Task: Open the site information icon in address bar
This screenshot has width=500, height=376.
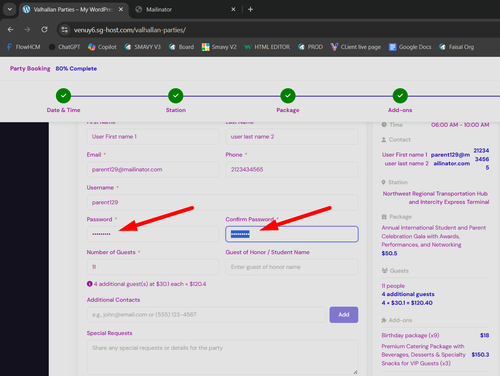Action: click(65, 30)
